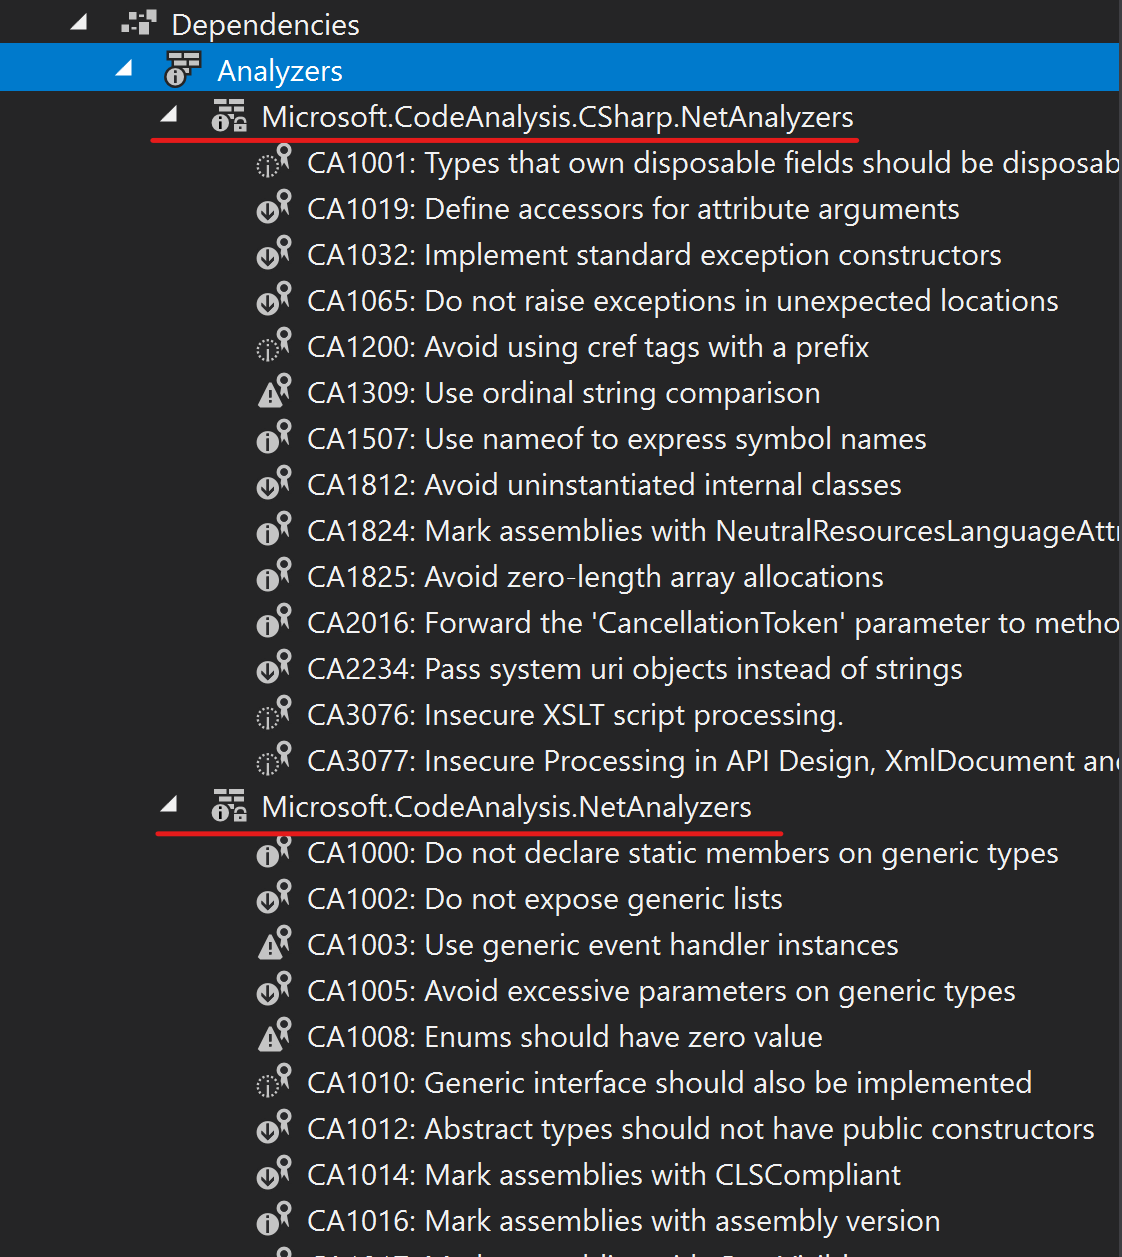Screen dimensions: 1122x1257
Task: Click the CA3076 rule severity icon
Action: coord(273,714)
